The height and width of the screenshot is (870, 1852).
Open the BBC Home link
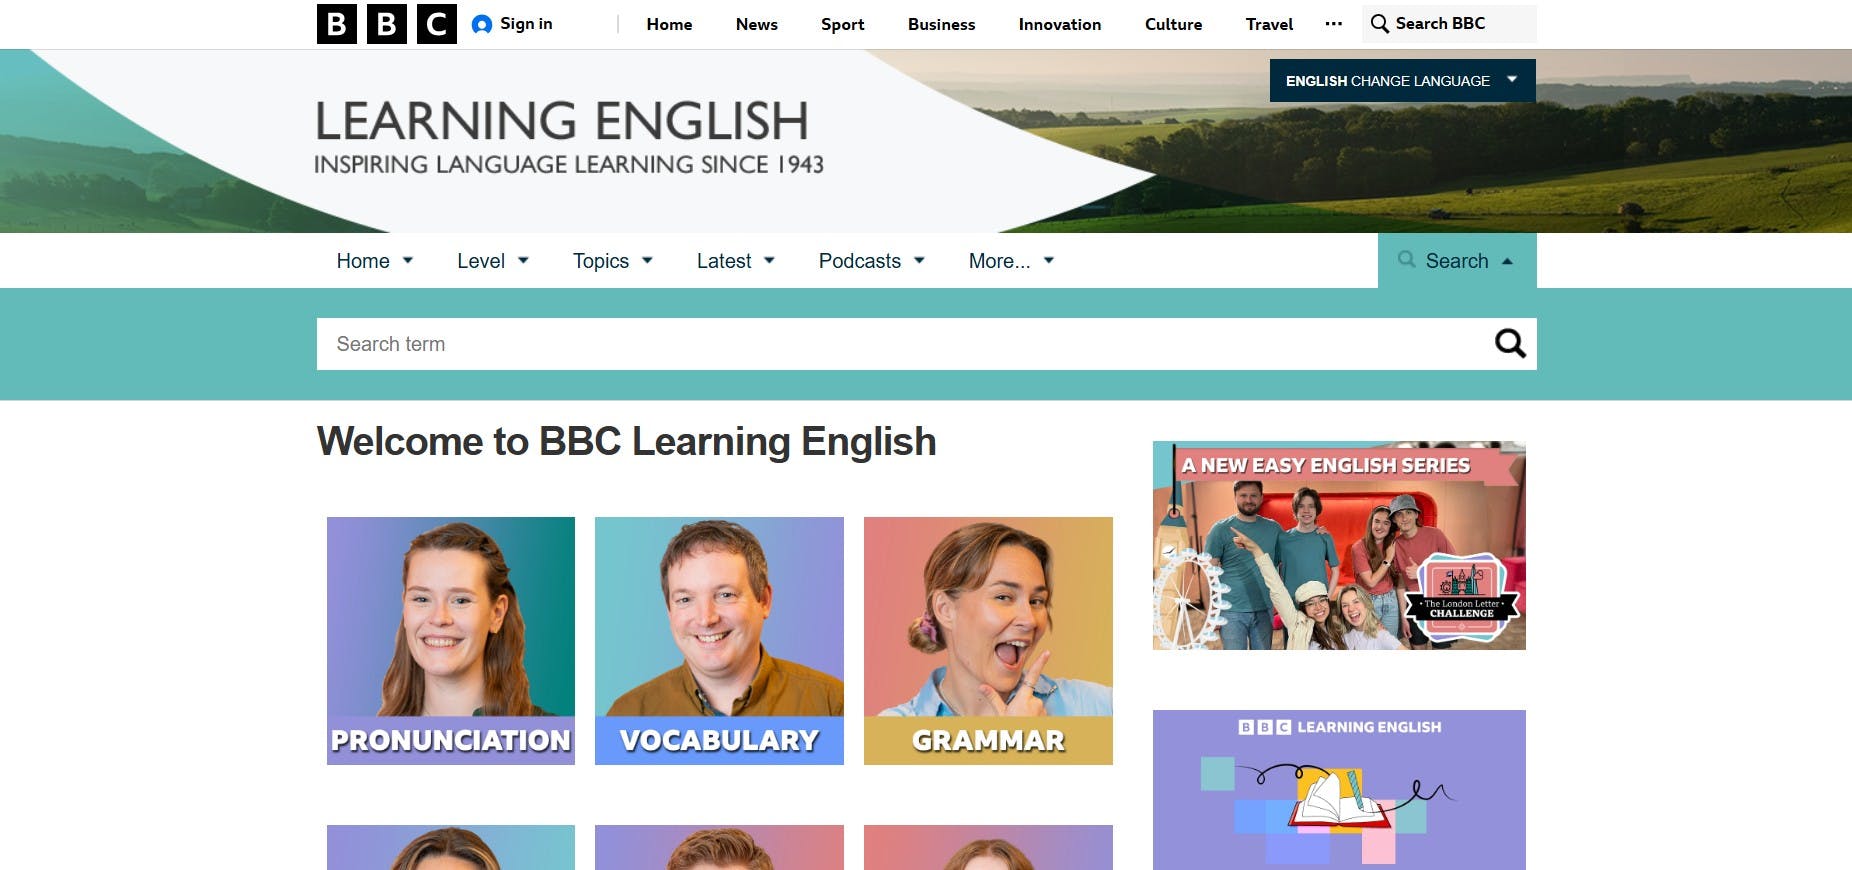669,24
